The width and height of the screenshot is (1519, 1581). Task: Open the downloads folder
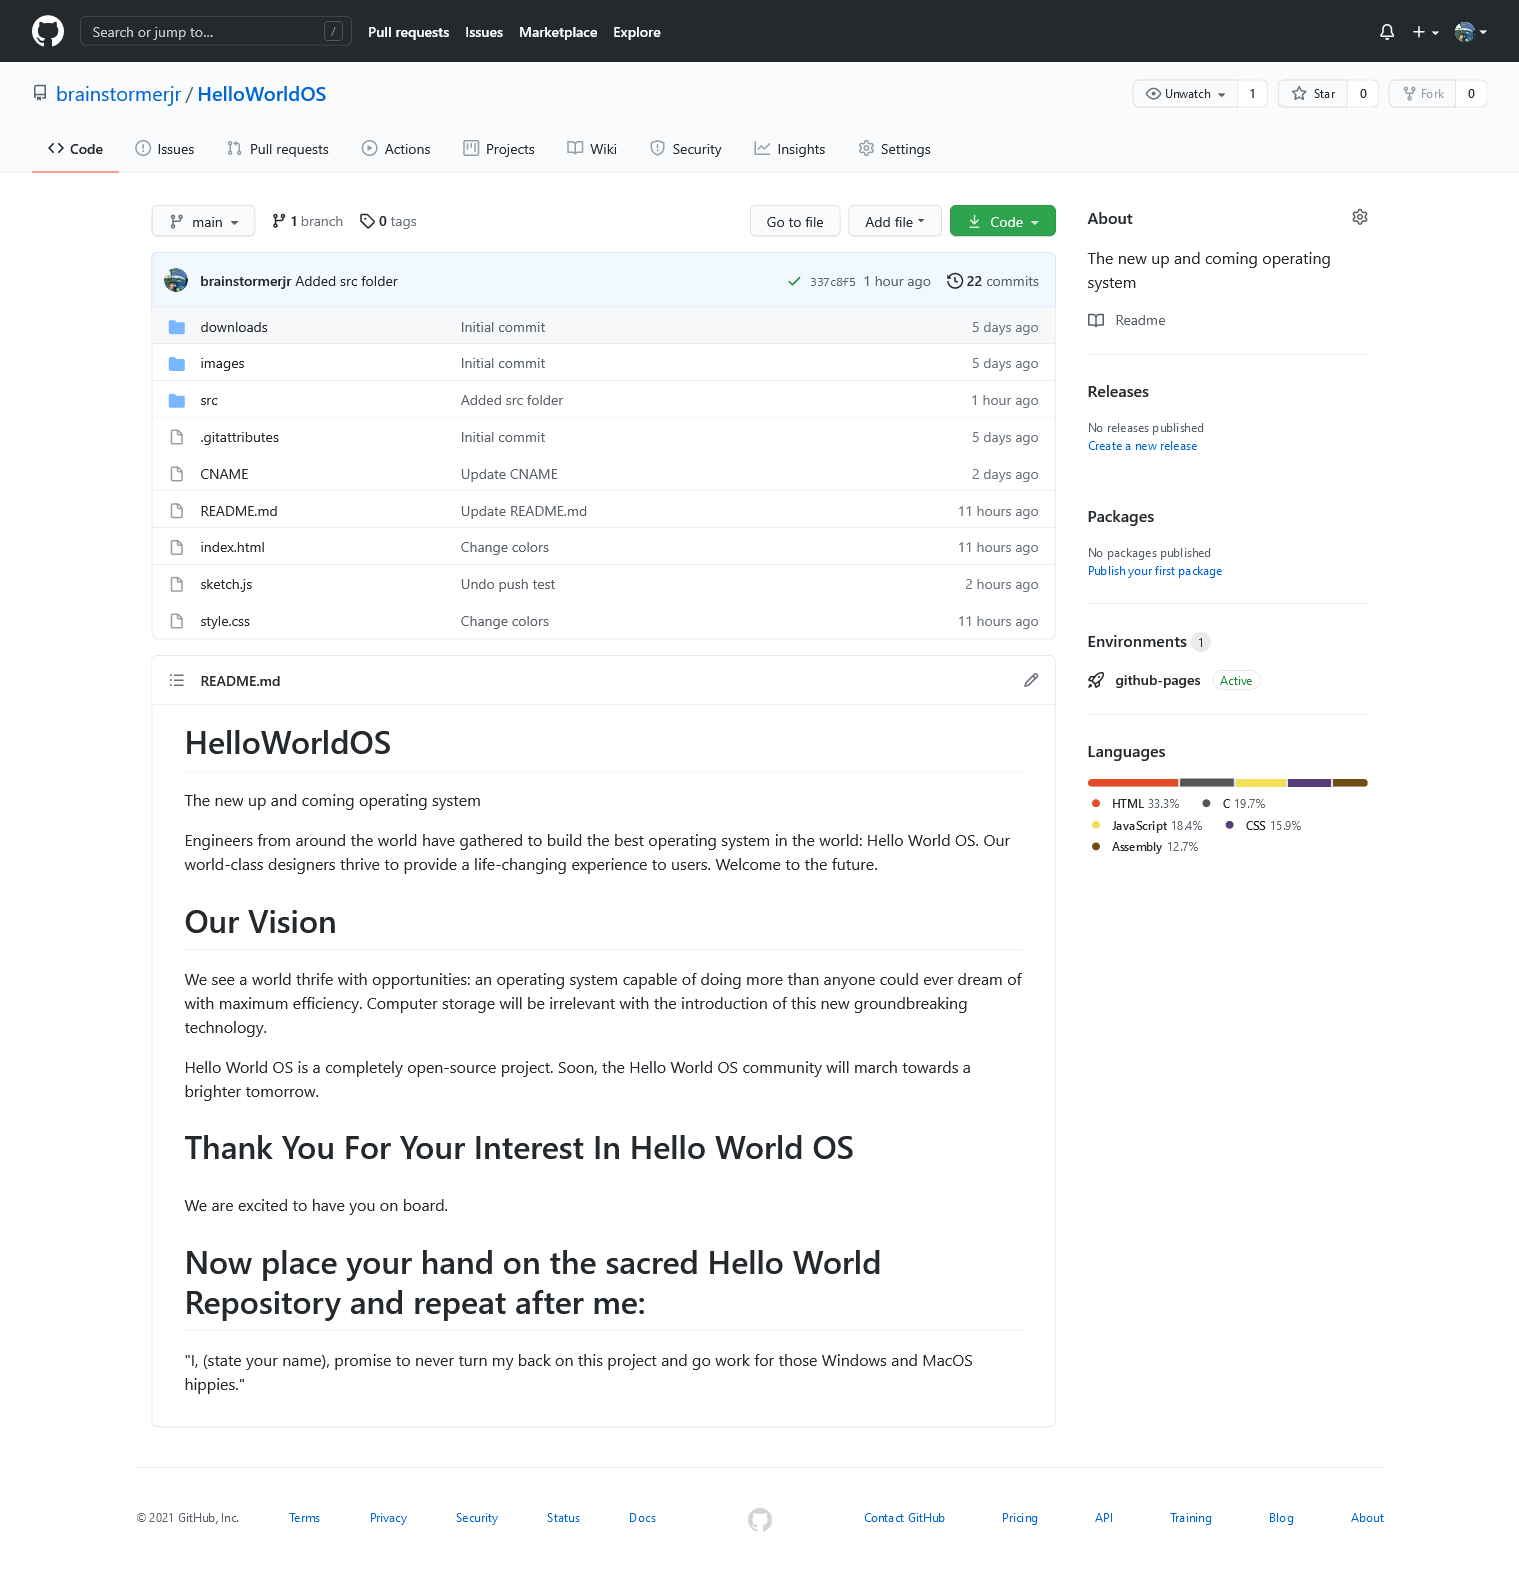pos(234,327)
